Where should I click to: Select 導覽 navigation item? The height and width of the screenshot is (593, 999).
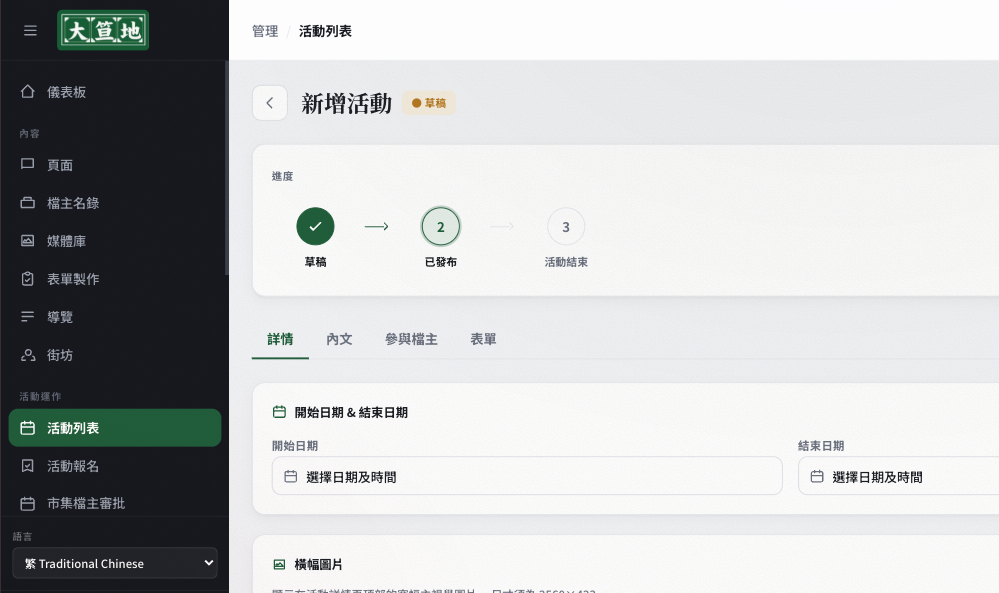115,317
